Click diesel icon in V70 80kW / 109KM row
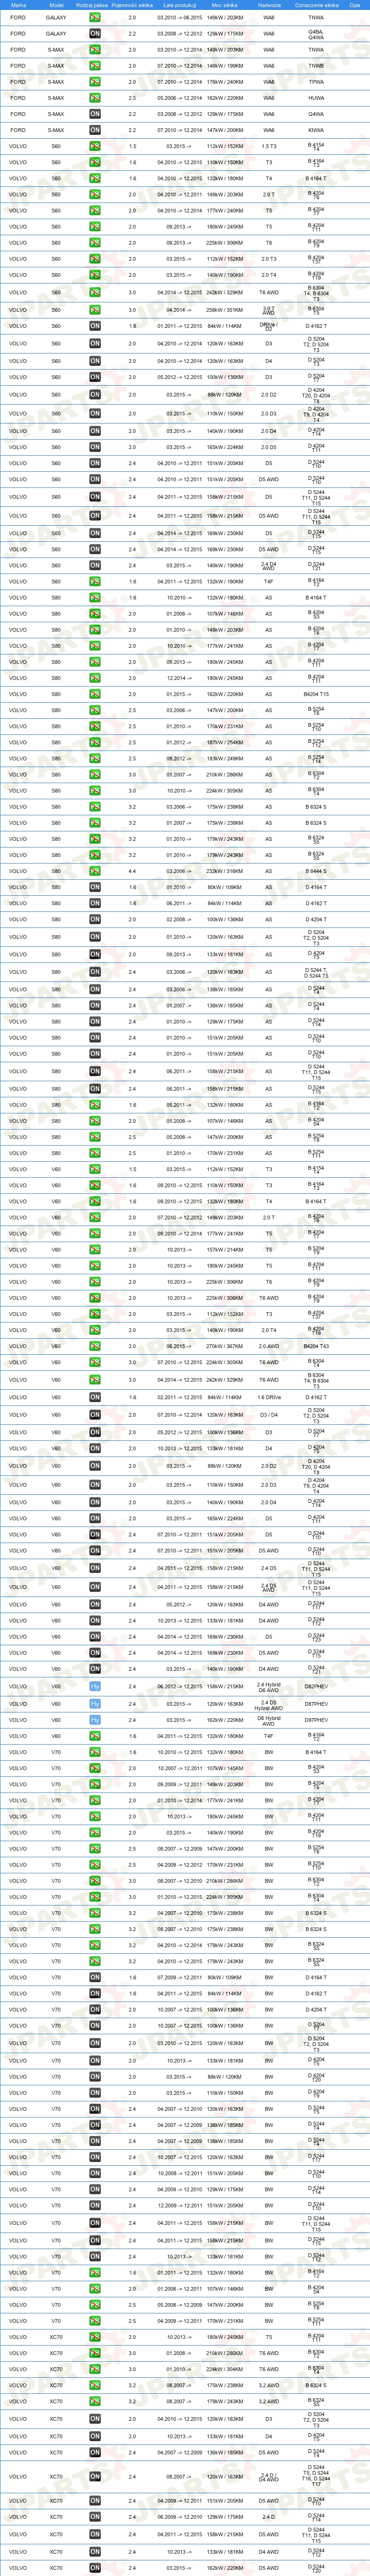 [x=95, y=1977]
